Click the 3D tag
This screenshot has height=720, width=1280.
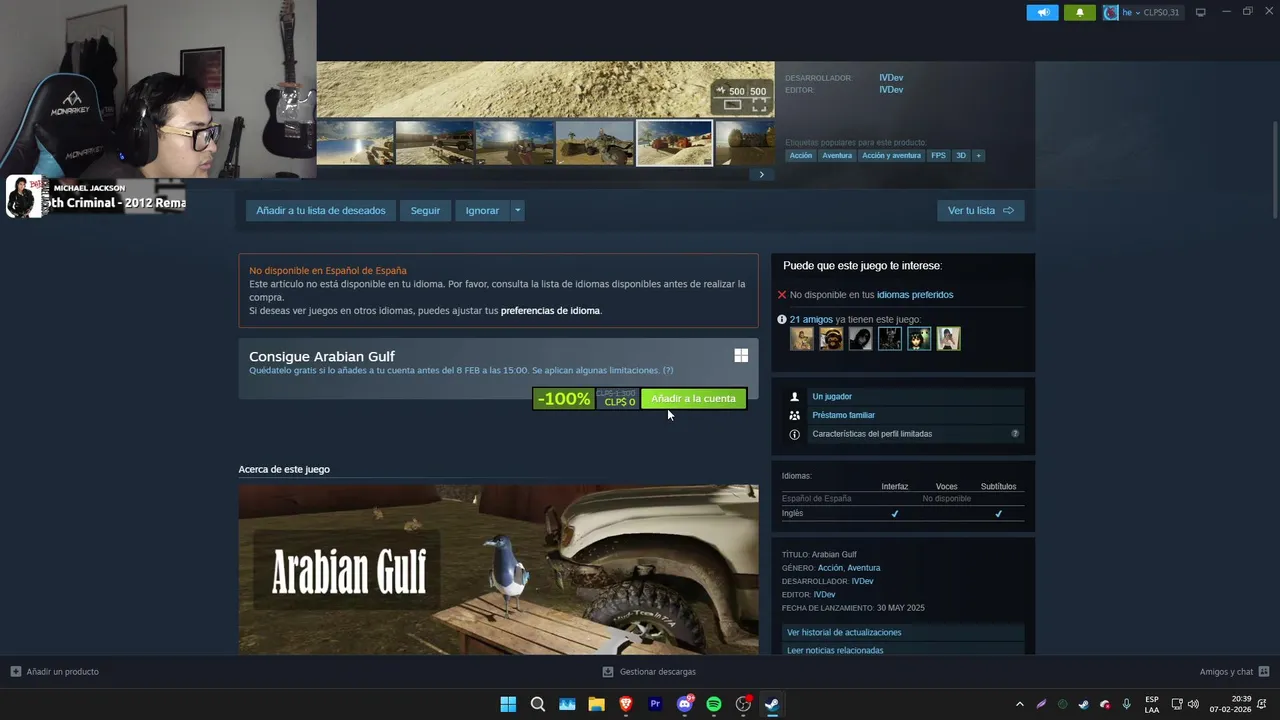tap(961, 155)
